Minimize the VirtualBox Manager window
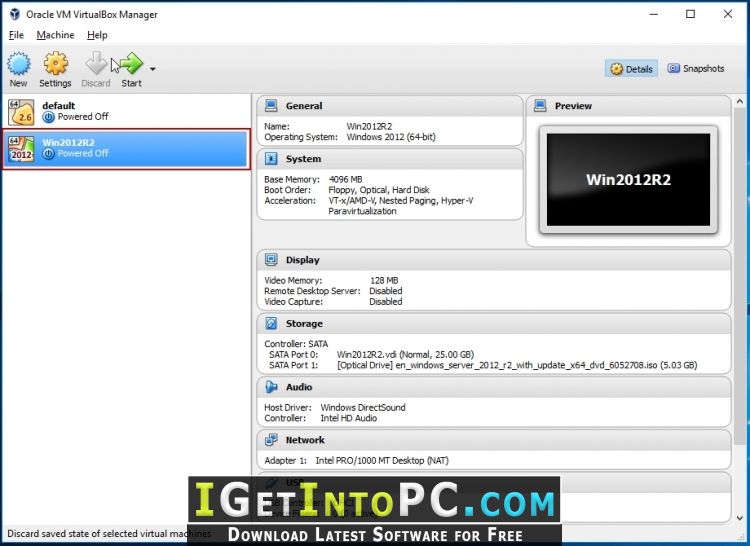The width and height of the screenshot is (750, 546). [654, 14]
